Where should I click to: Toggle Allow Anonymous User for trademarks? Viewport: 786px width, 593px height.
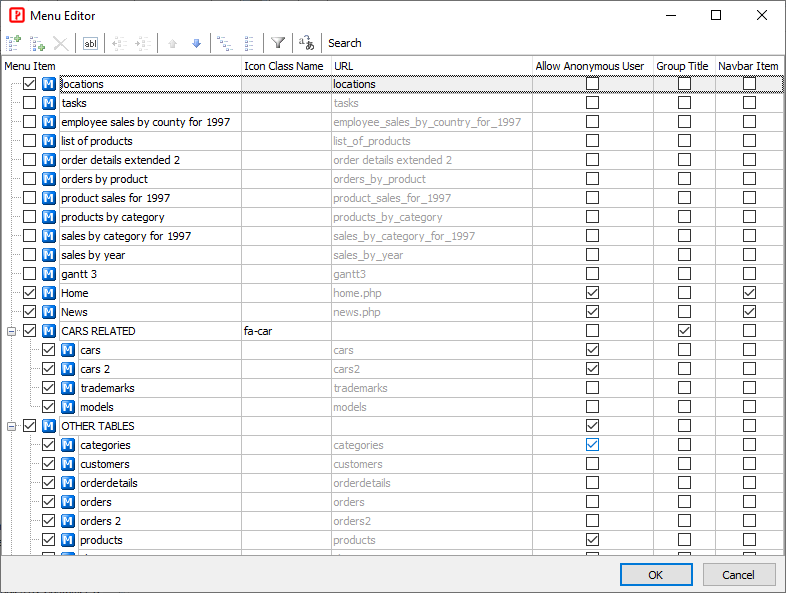pos(593,388)
